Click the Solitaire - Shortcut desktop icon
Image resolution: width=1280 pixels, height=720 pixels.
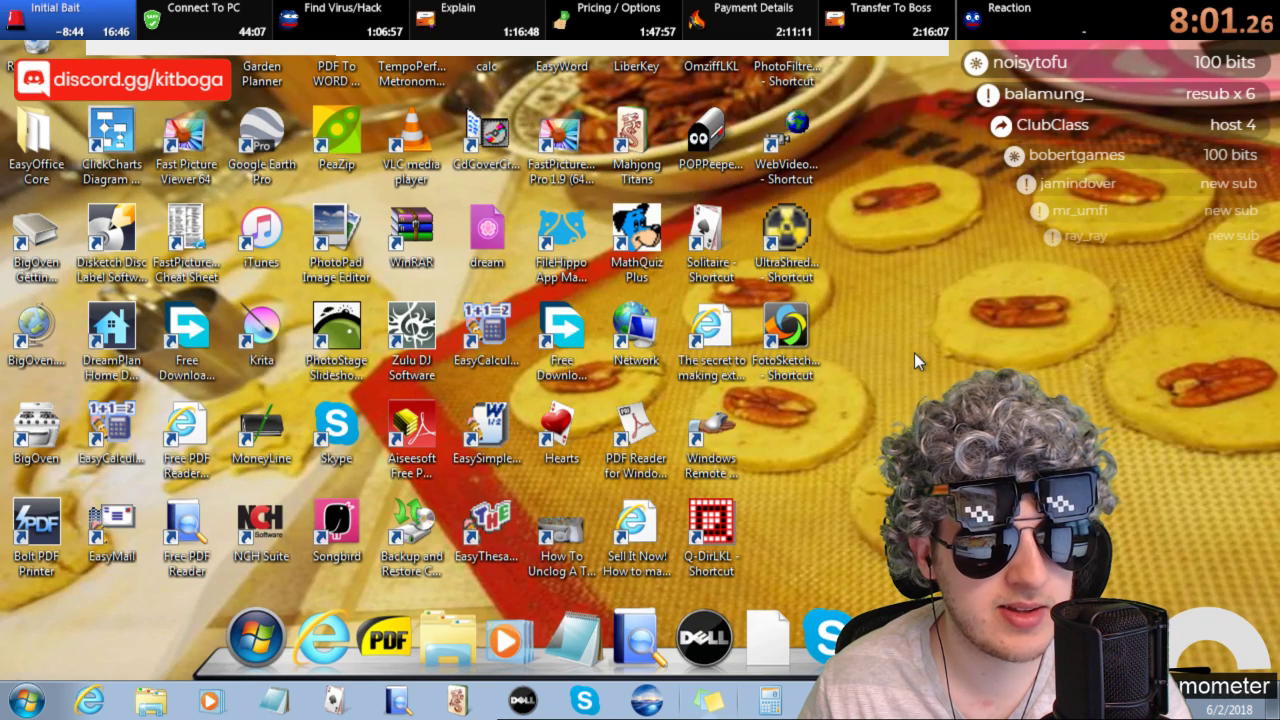click(x=711, y=229)
